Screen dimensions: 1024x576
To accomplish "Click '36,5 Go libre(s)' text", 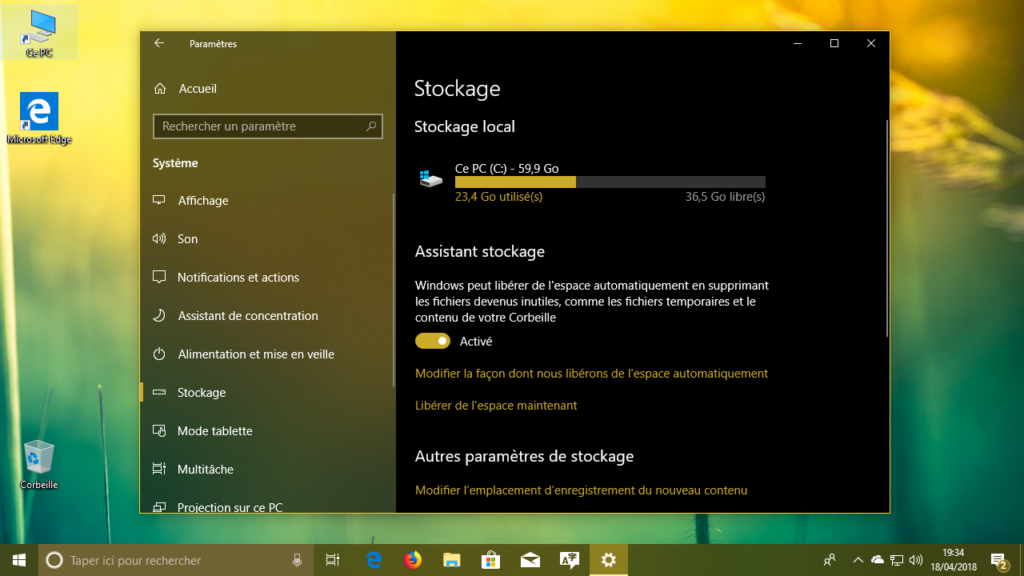I will 725,197.
